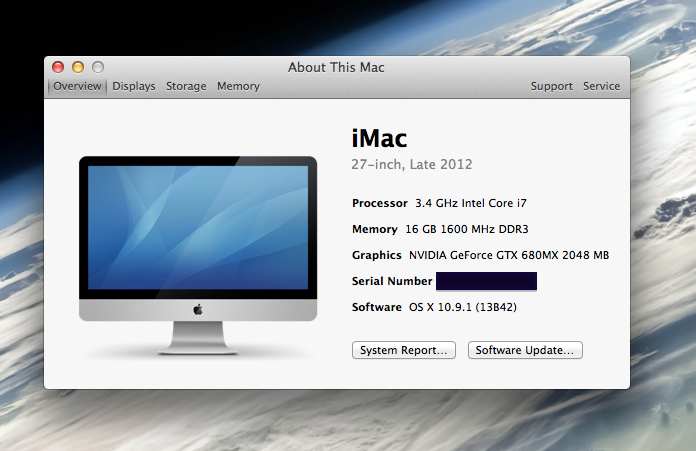Screen dimensions: 696x451
Task: Open the Displays tab
Action: (x=134, y=86)
